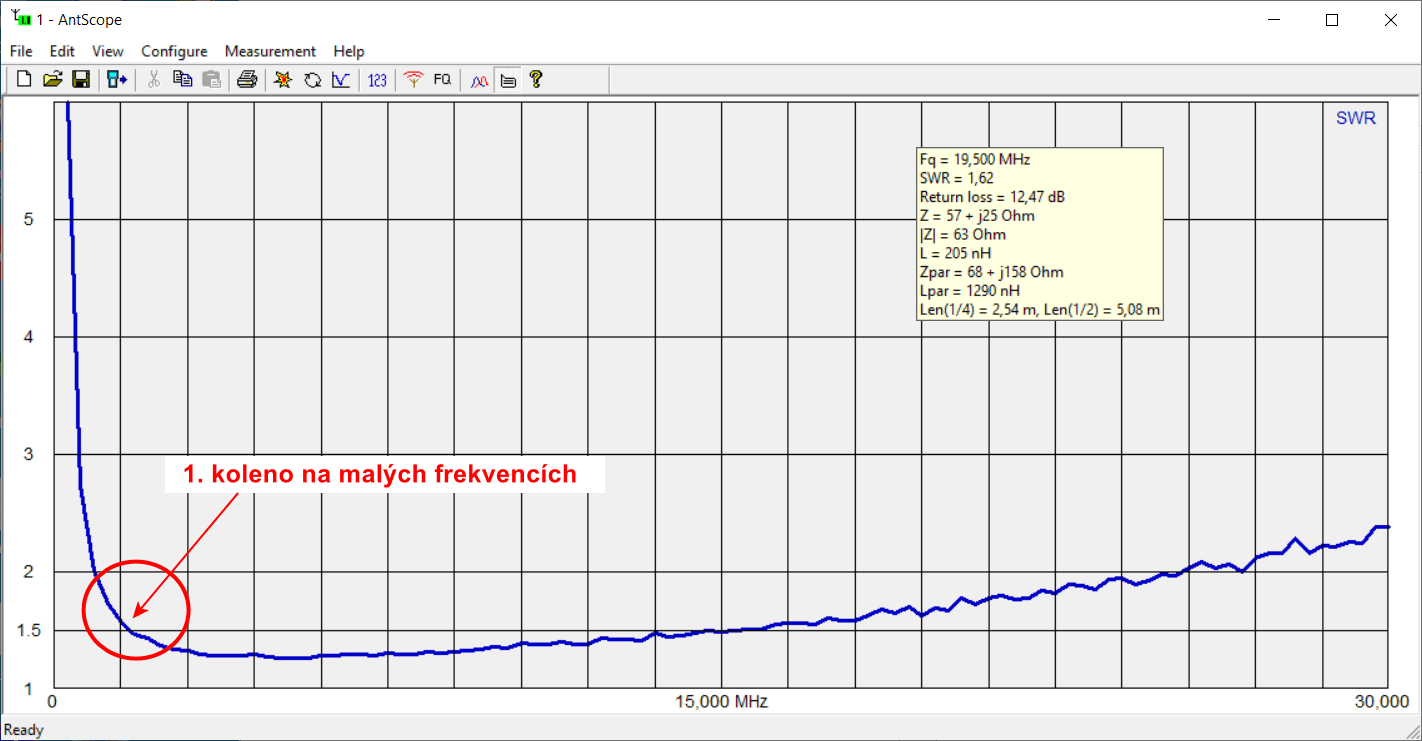The image size is (1422, 741).
Task: Click the graph curve toolbar icon
Action: coord(341,80)
